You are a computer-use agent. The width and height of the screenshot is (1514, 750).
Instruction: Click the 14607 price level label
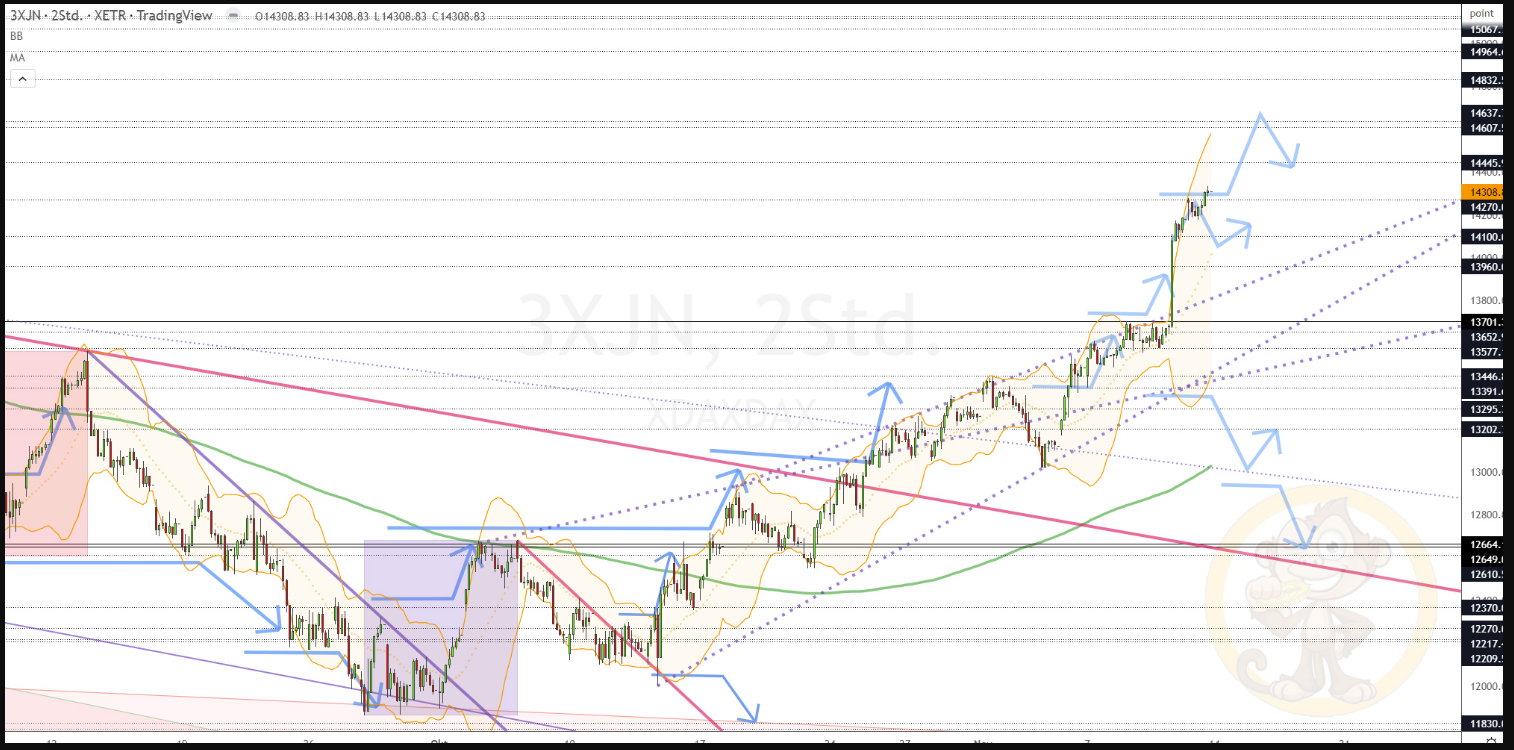pyautogui.click(x=1483, y=127)
